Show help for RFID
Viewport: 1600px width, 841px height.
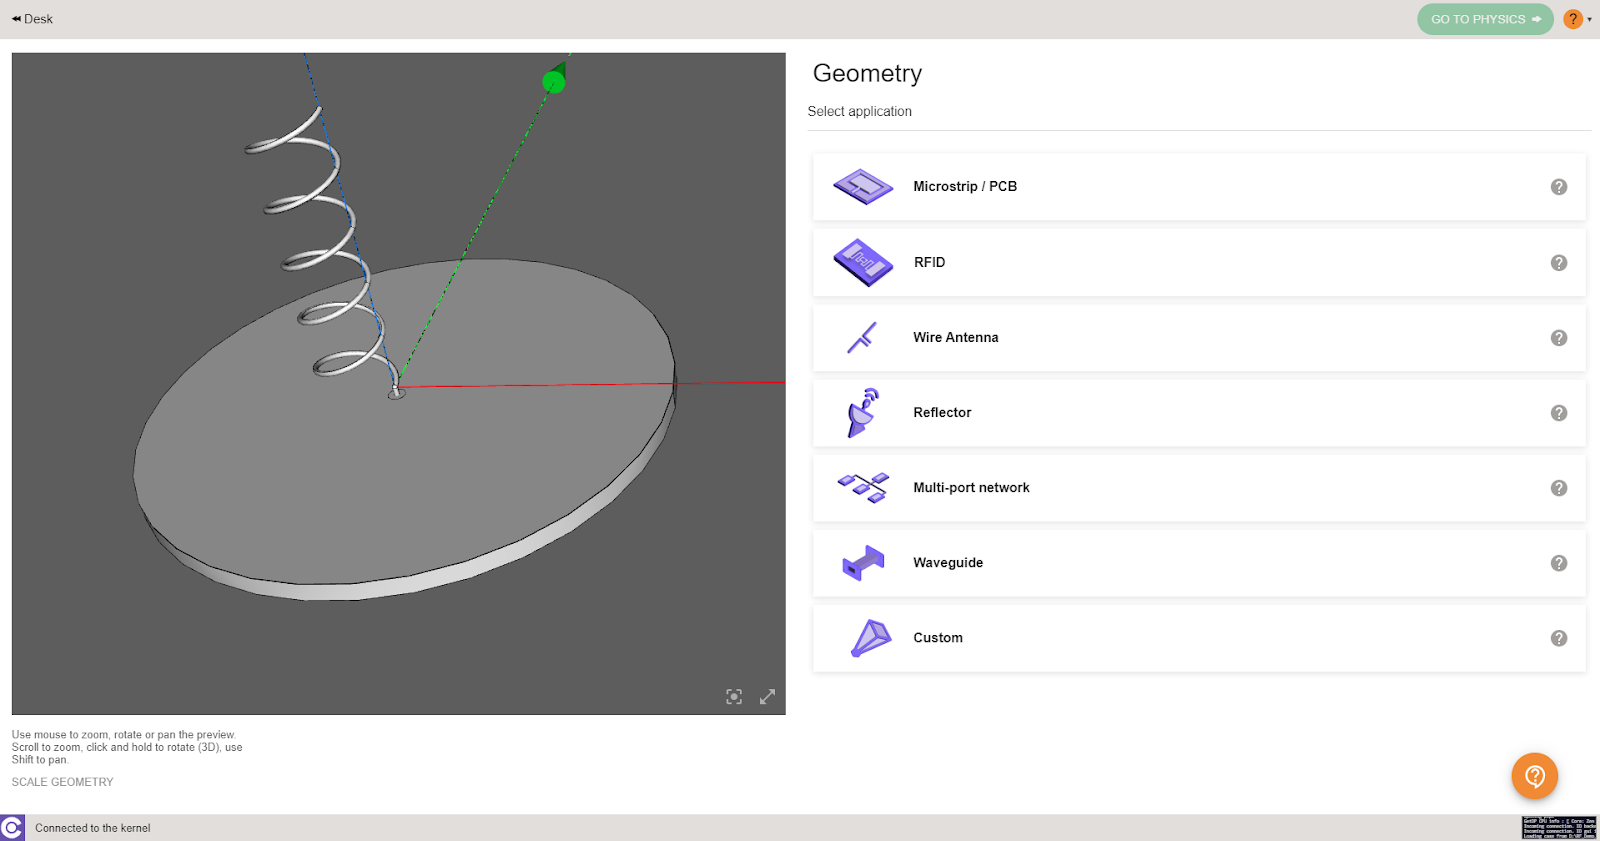click(1559, 263)
